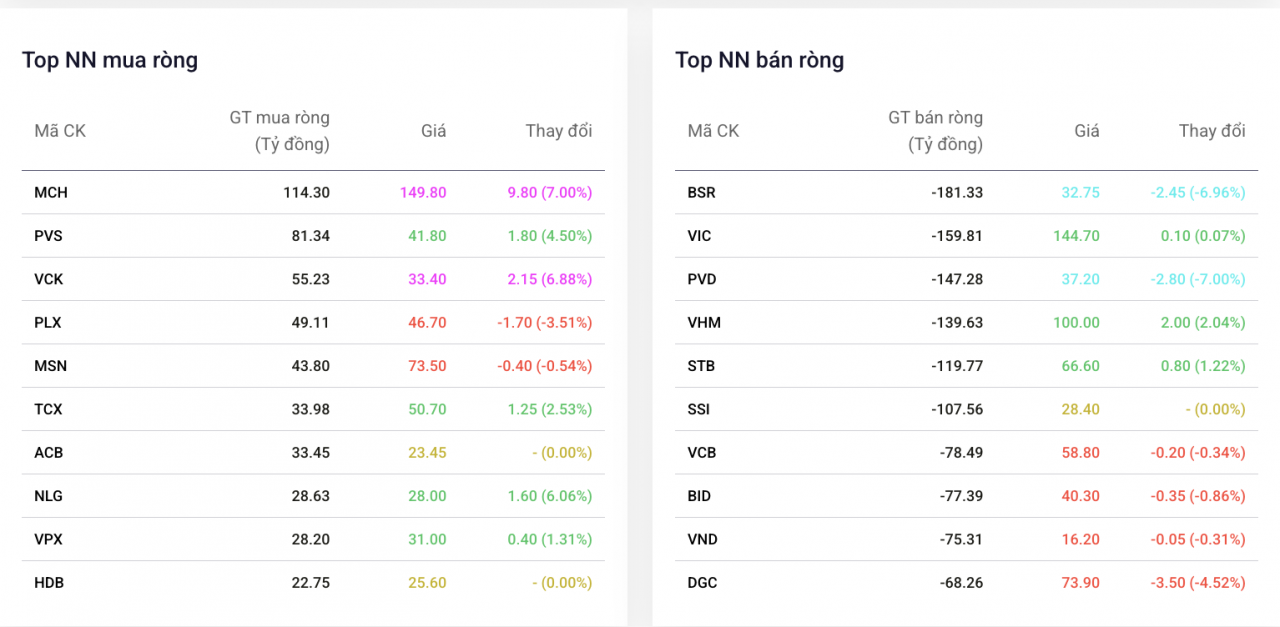Click the MSN stock symbol
This screenshot has height=627, width=1280.
click(x=51, y=366)
